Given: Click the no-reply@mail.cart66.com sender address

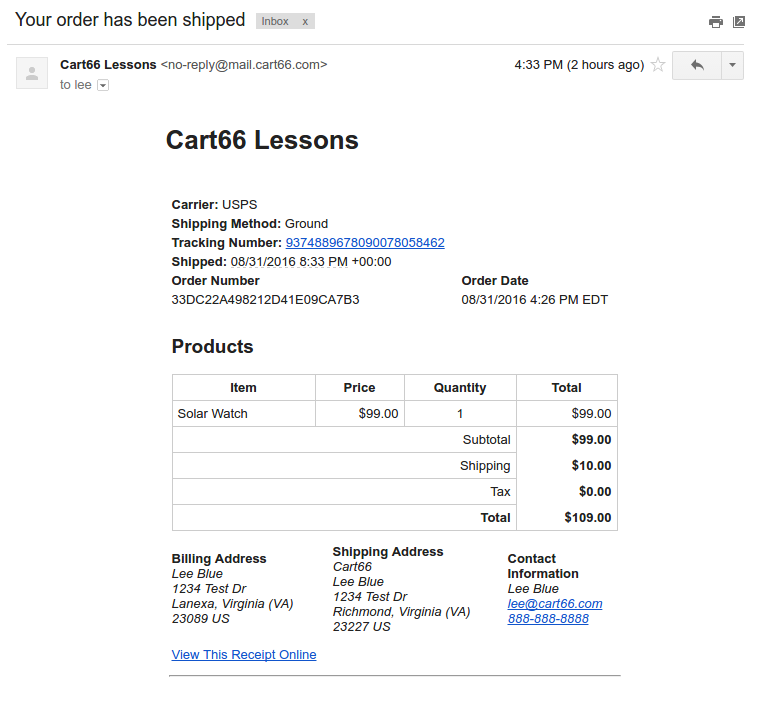Looking at the screenshot, I should pos(244,65).
